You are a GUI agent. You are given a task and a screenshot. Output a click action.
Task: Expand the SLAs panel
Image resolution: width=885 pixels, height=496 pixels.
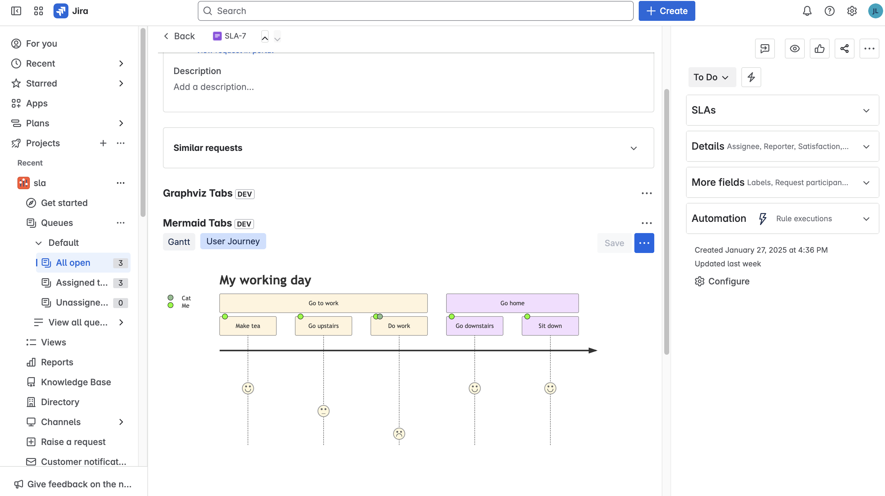pyautogui.click(x=782, y=110)
